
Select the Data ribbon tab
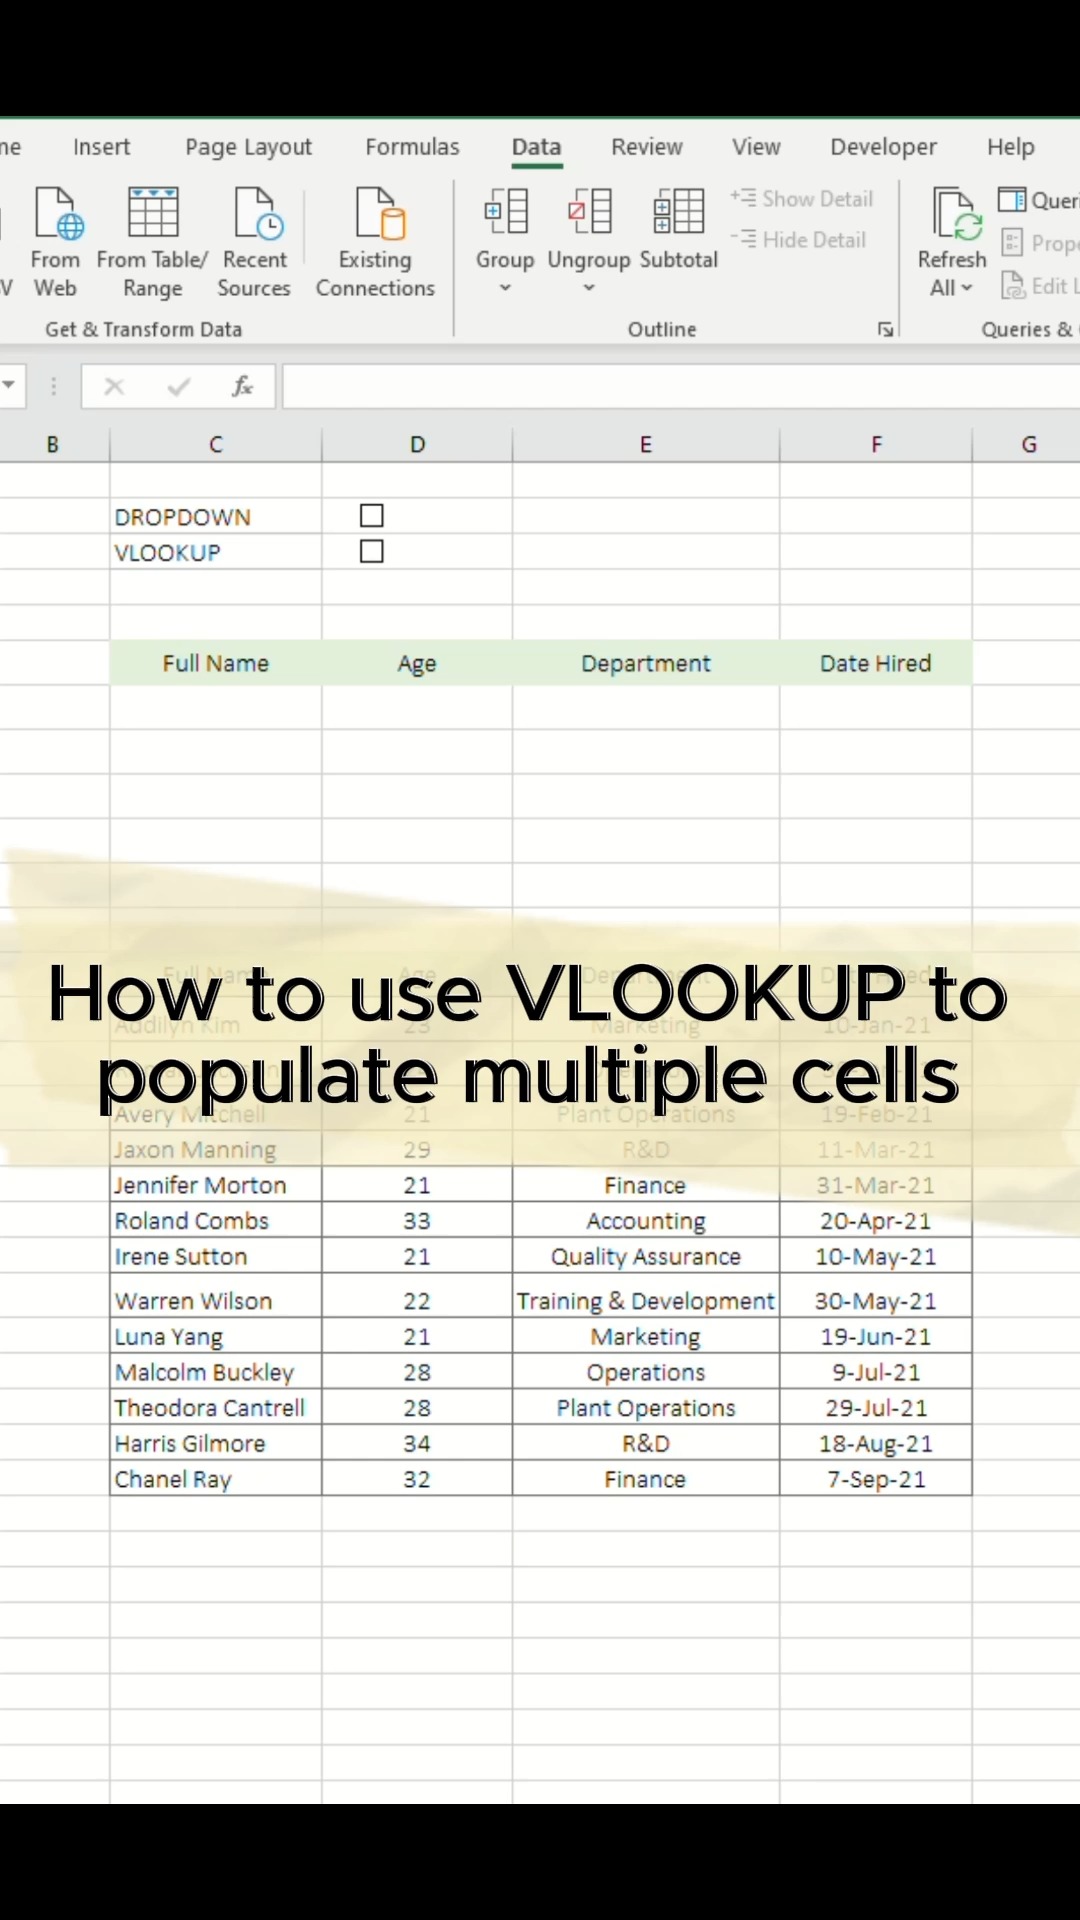click(x=537, y=147)
